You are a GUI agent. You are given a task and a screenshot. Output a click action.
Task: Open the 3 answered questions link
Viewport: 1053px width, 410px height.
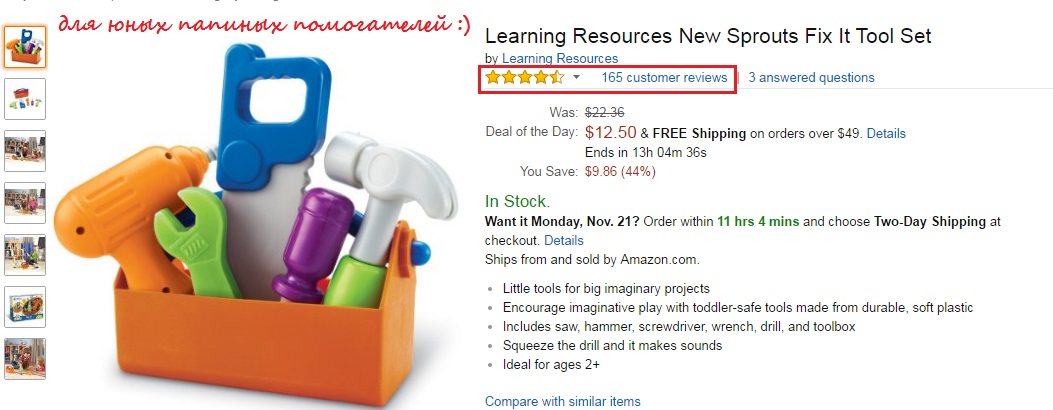click(x=811, y=77)
